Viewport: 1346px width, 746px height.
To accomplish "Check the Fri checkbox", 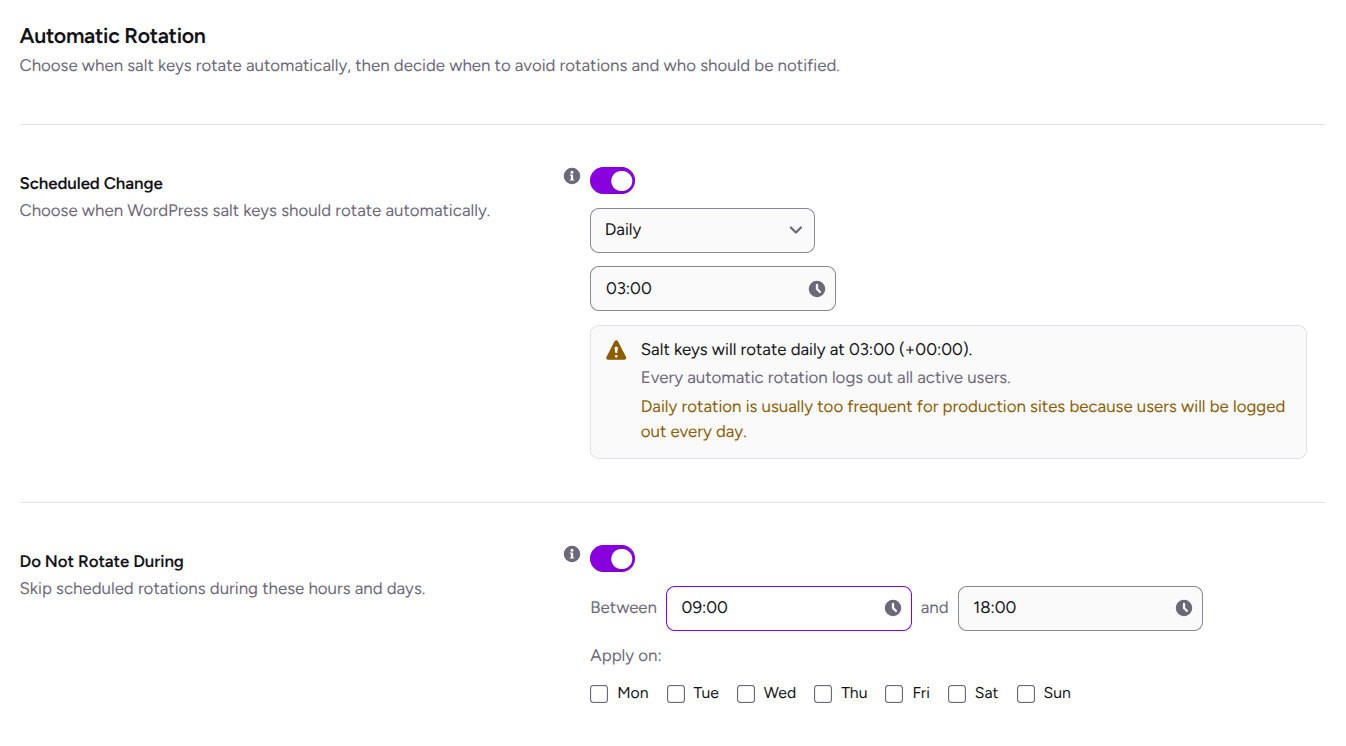I will (894, 694).
